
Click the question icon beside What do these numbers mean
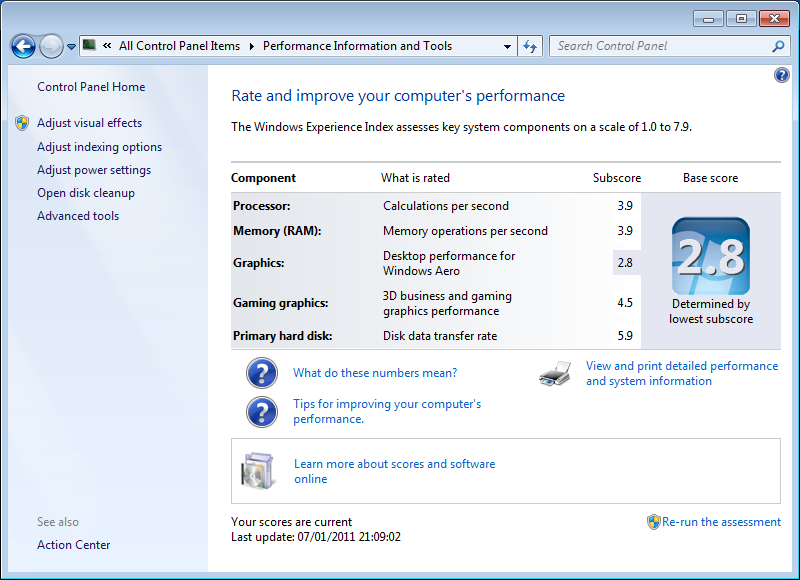point(262,373)
